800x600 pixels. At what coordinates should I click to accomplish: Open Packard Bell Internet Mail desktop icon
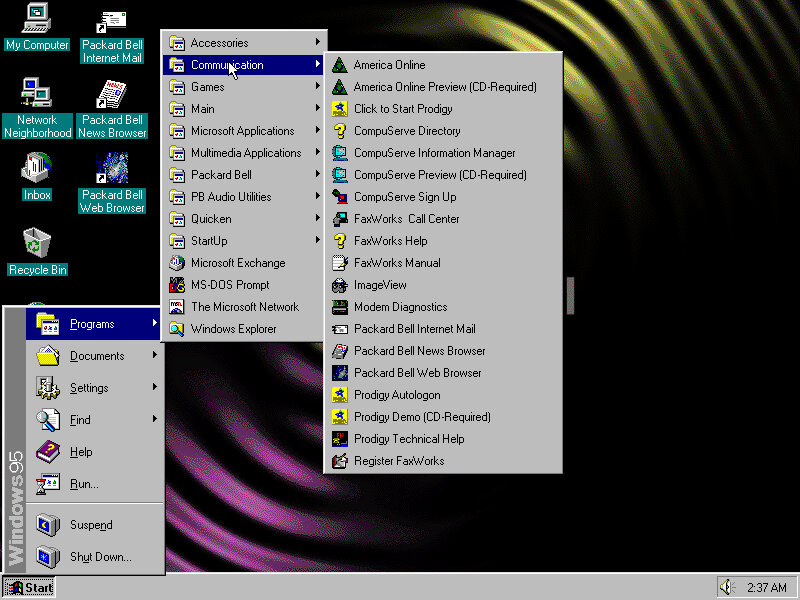(112, 22)
